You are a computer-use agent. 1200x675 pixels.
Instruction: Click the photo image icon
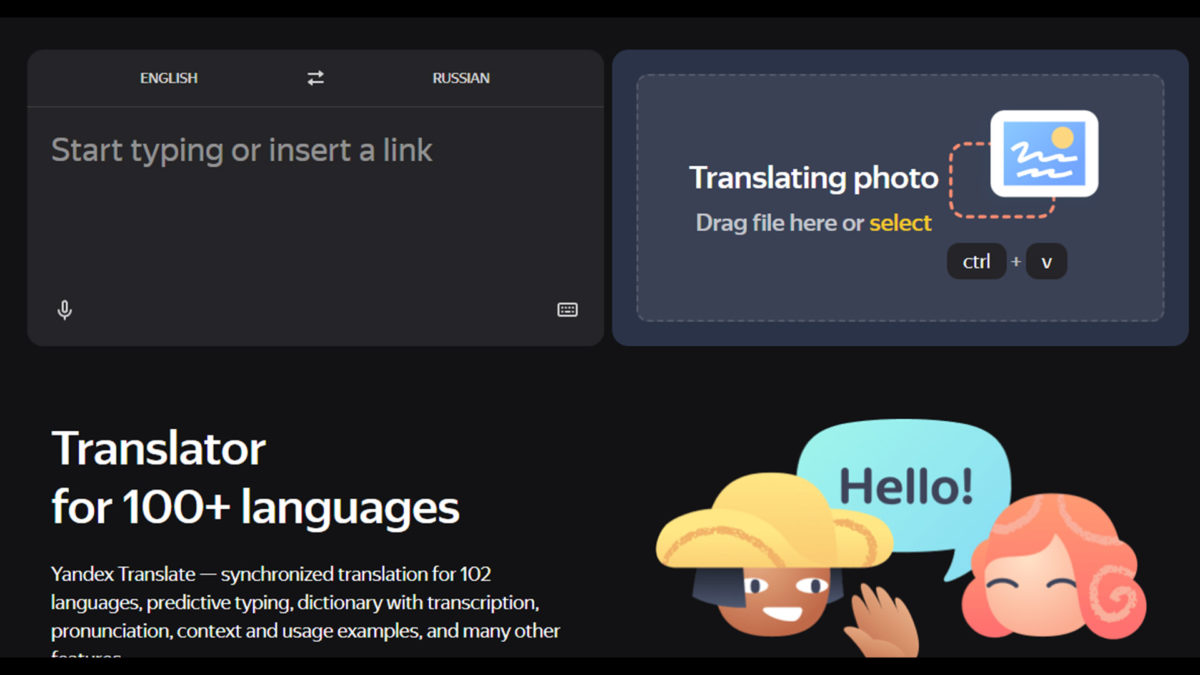coord(1044,153)
